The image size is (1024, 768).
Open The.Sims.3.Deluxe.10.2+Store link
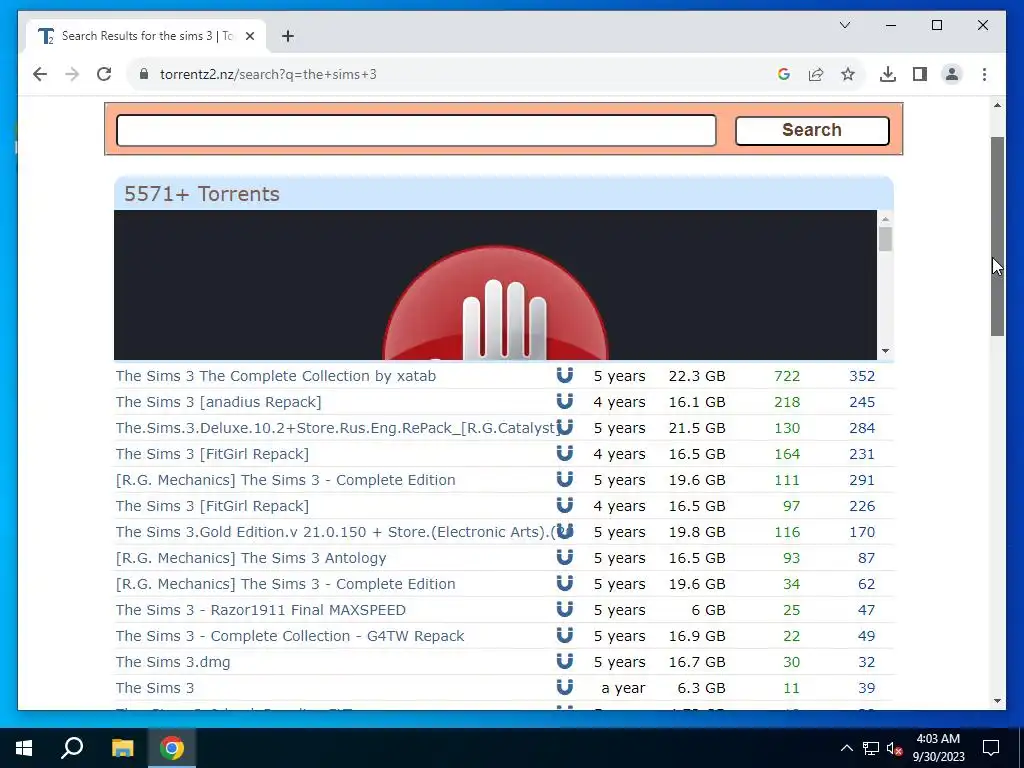click(336, 428)
